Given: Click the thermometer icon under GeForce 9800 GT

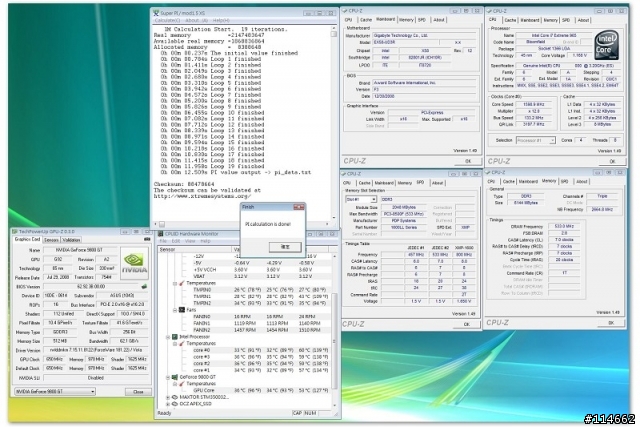Looking at the screenshot, I should pyautogui.click(x=182, y=384).
